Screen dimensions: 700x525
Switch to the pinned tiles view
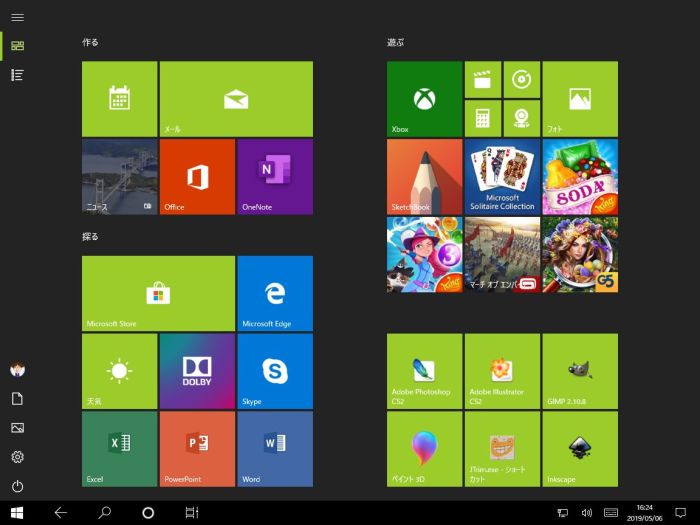tap(17, 45)
